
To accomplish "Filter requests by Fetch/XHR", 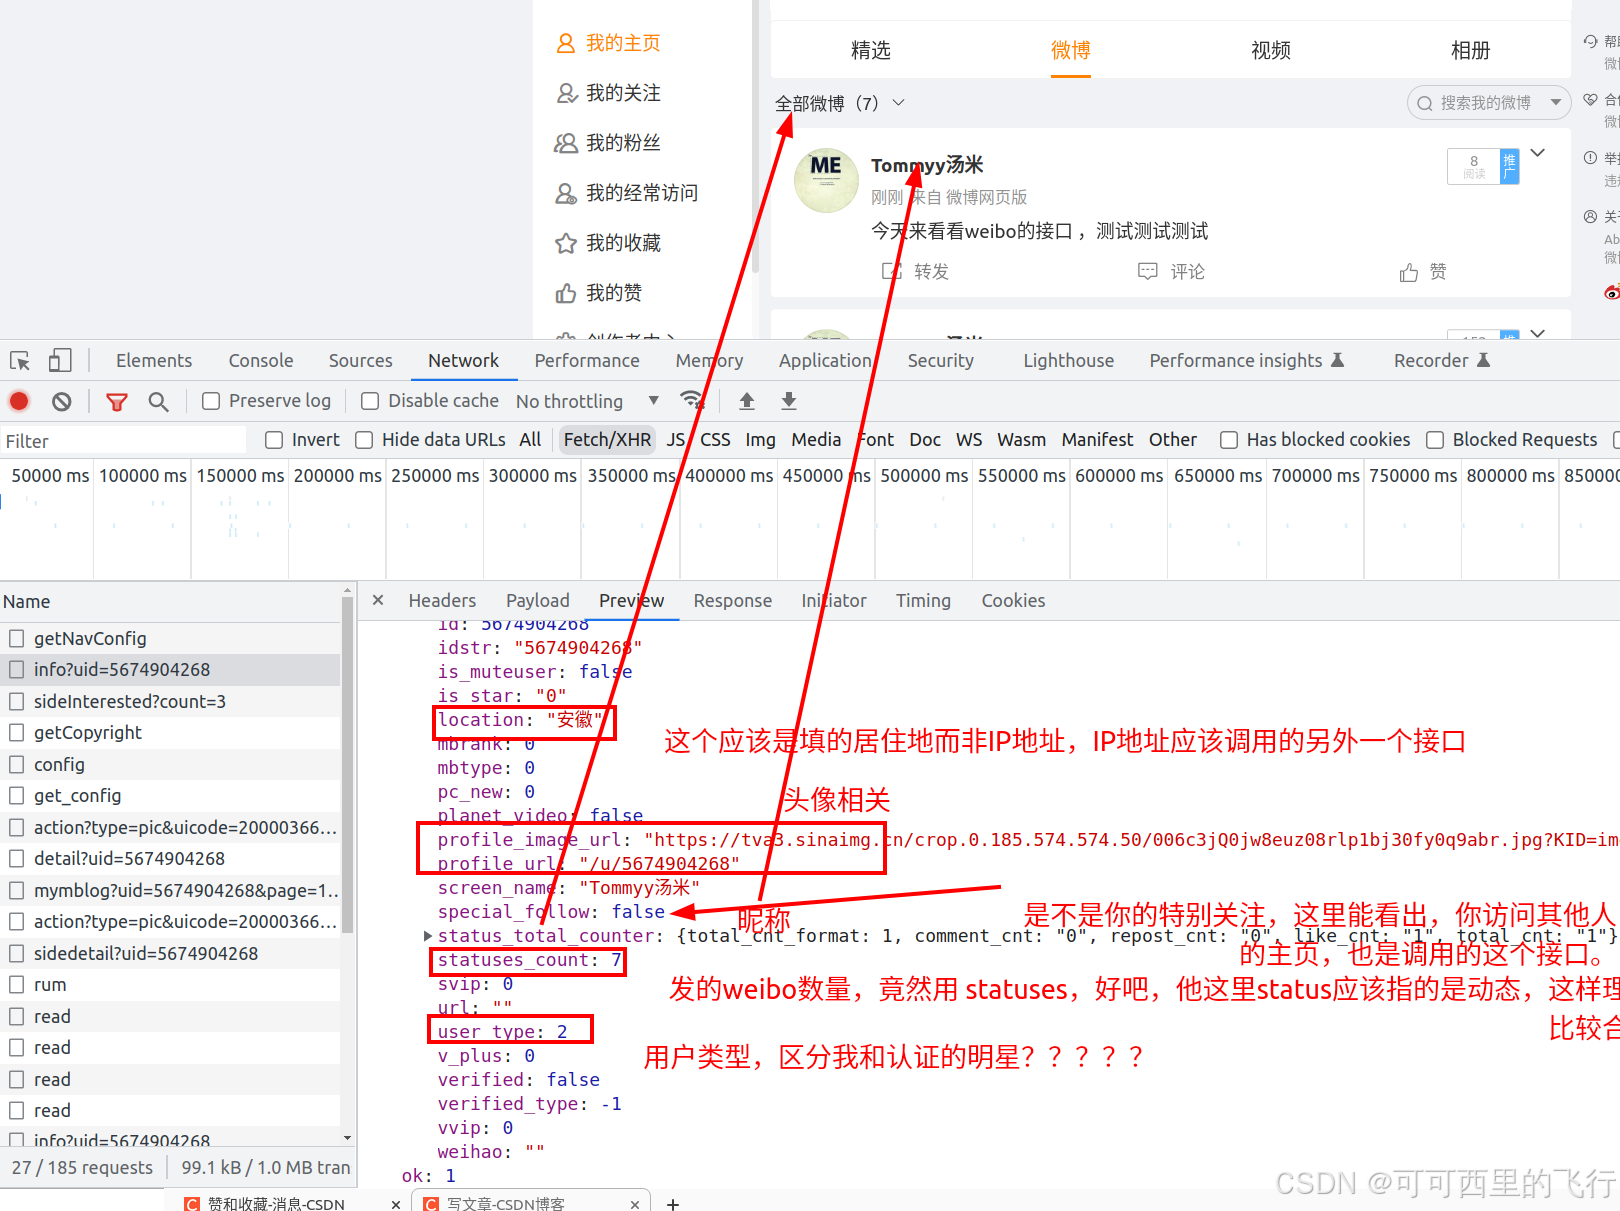I will click(607, 440).
